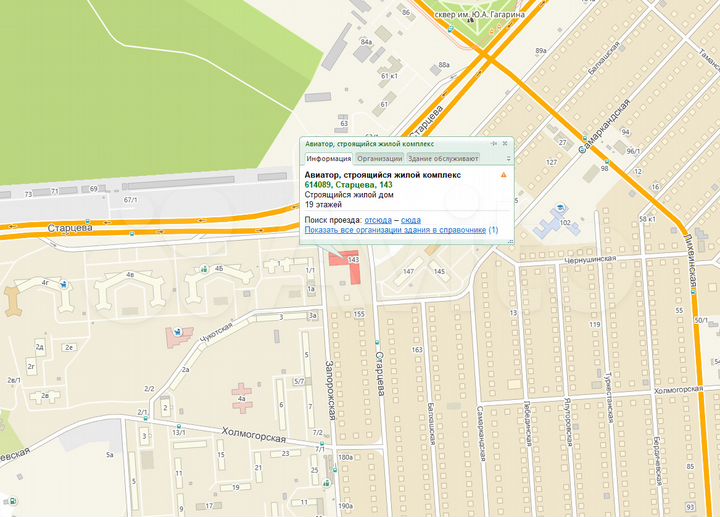The image size is (720, 517).
Task: Click the 614089 postal code link
Action: 317,184
